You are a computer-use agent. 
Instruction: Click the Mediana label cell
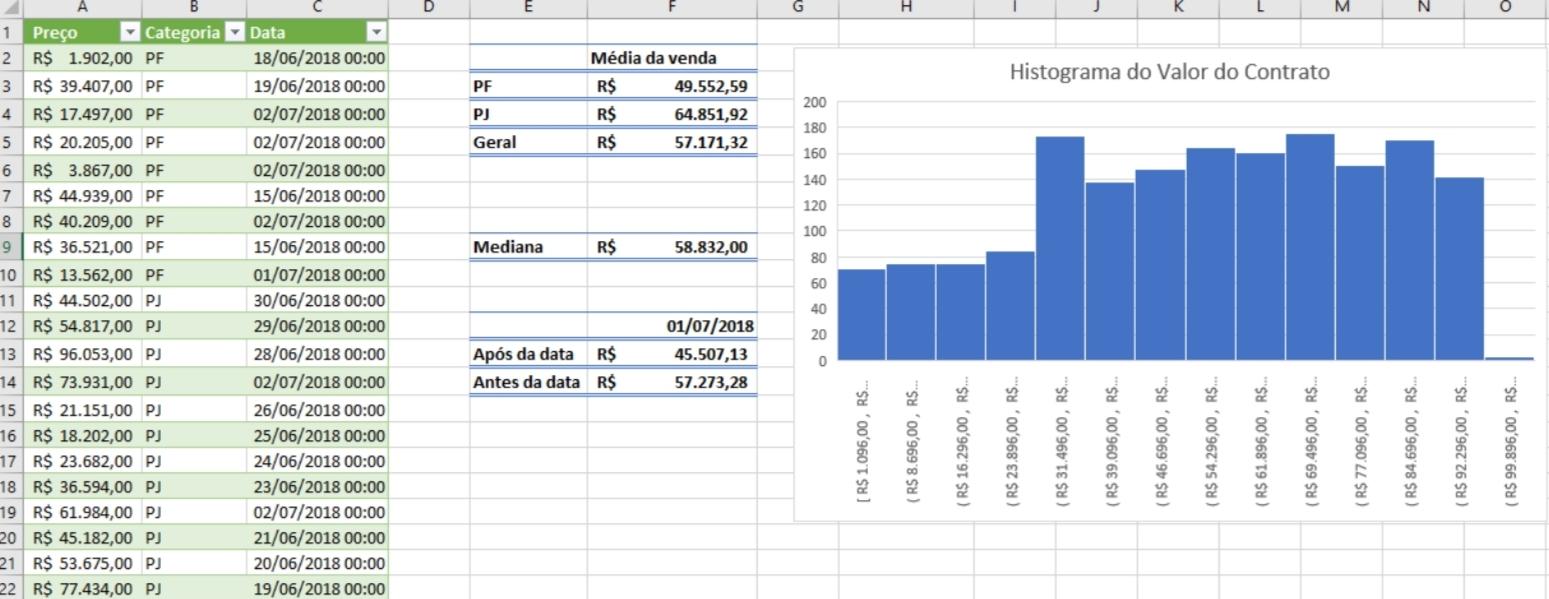point(528,246)
